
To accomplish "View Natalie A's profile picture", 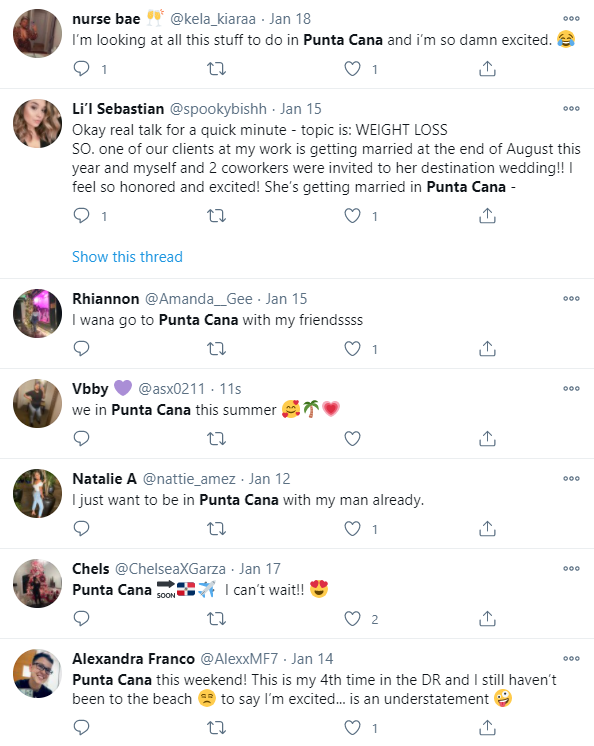I will pos(38,493).
